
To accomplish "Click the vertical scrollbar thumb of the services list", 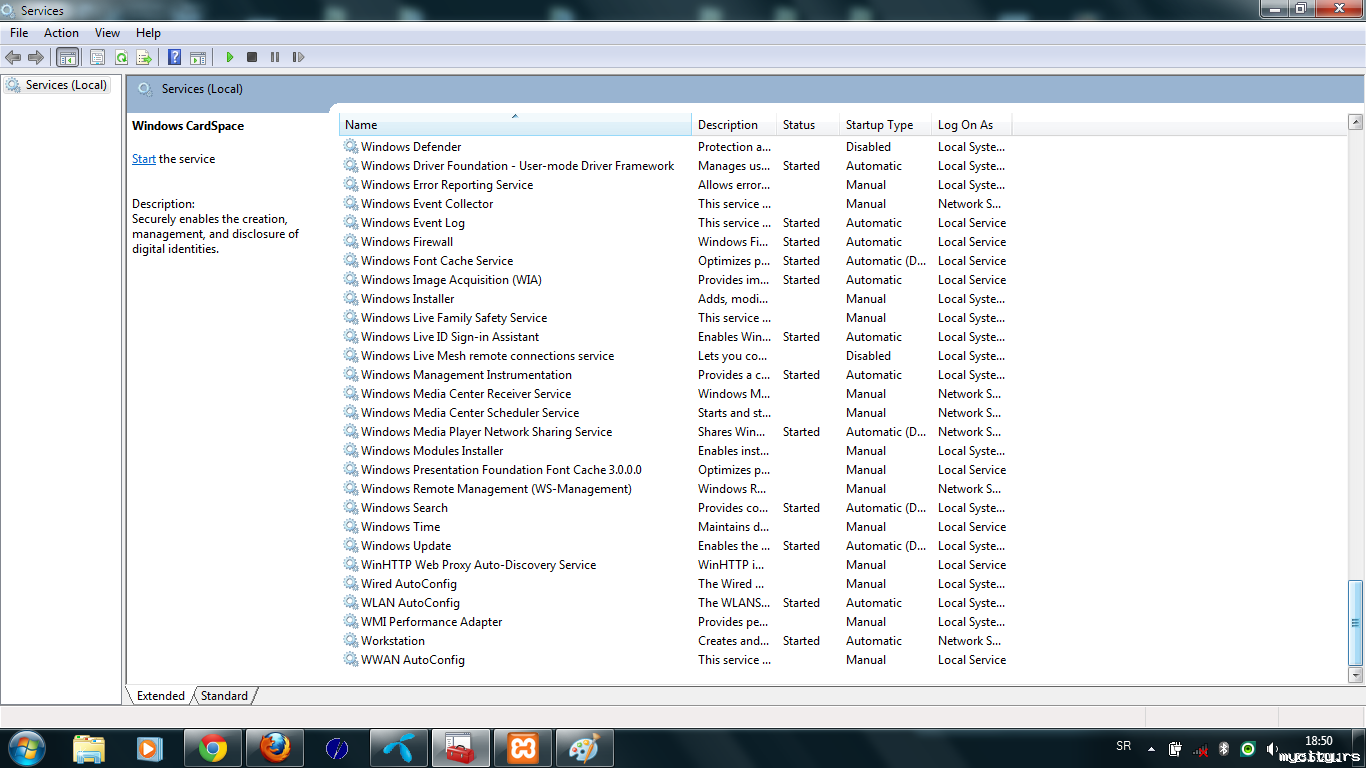I will (x=1355, y=623).
